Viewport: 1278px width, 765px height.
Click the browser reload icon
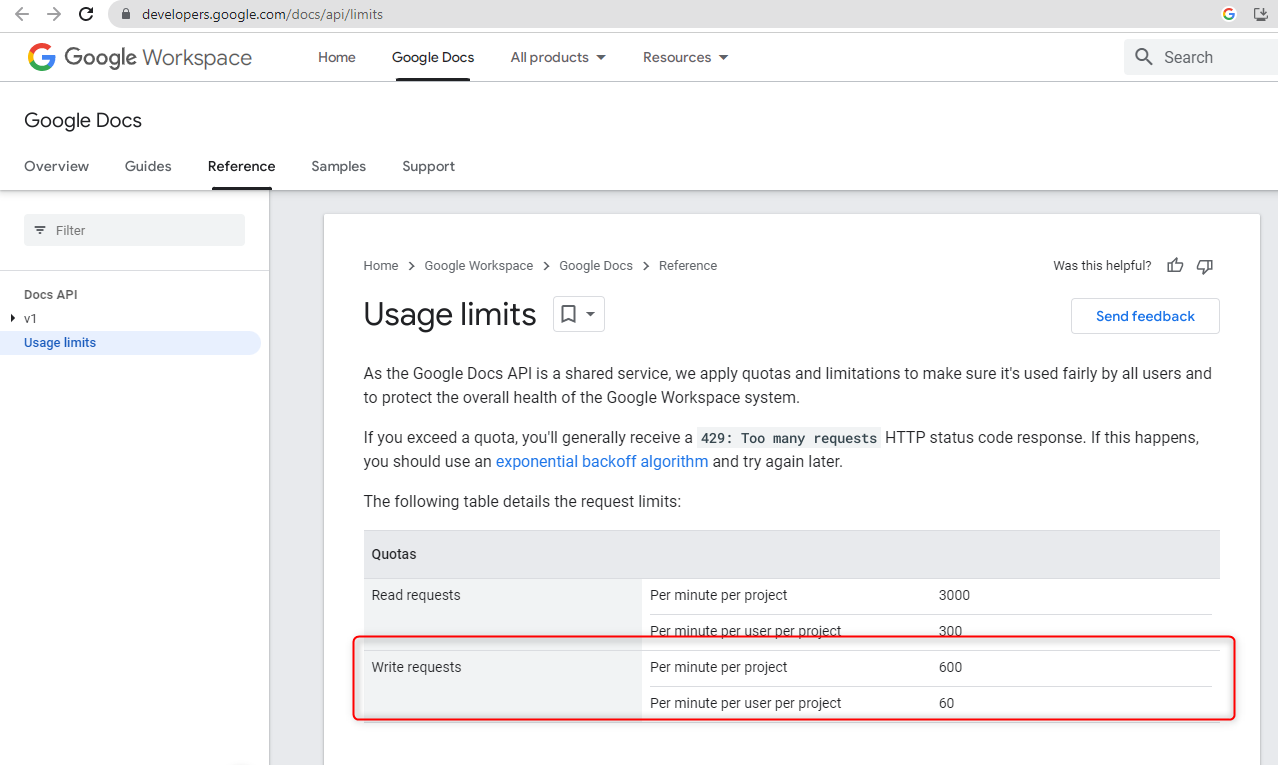tap(87, 14)
